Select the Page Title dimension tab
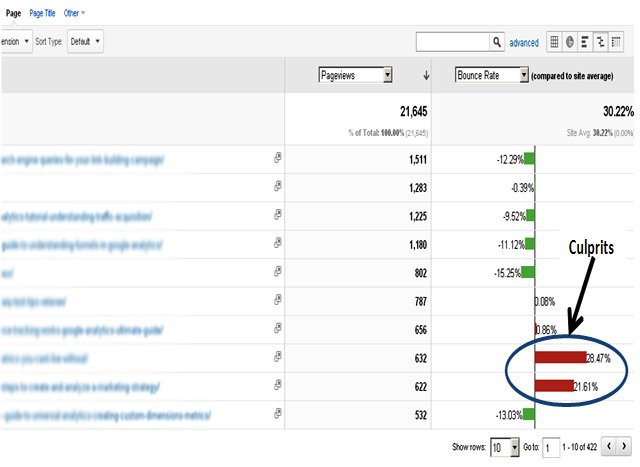This screenshot has width=640, height=467. 43,13
